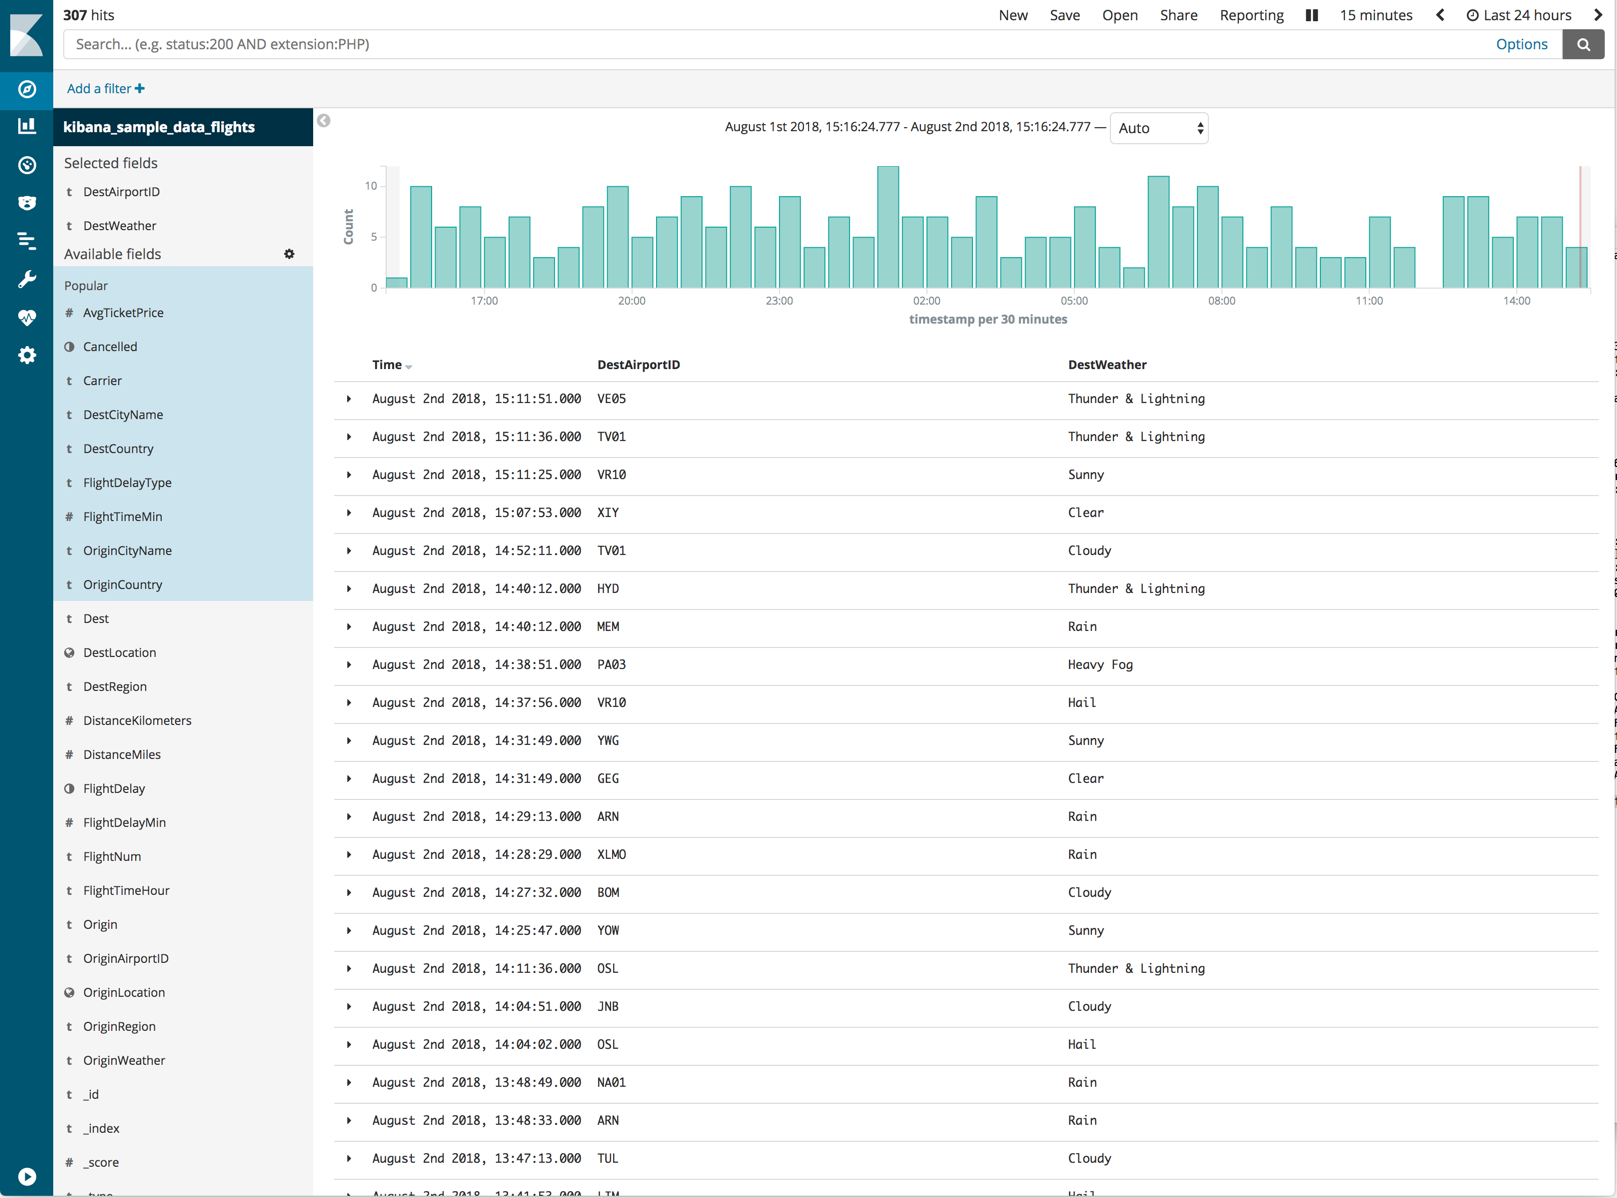Expand the row with destination XIY

coord(349,513)
